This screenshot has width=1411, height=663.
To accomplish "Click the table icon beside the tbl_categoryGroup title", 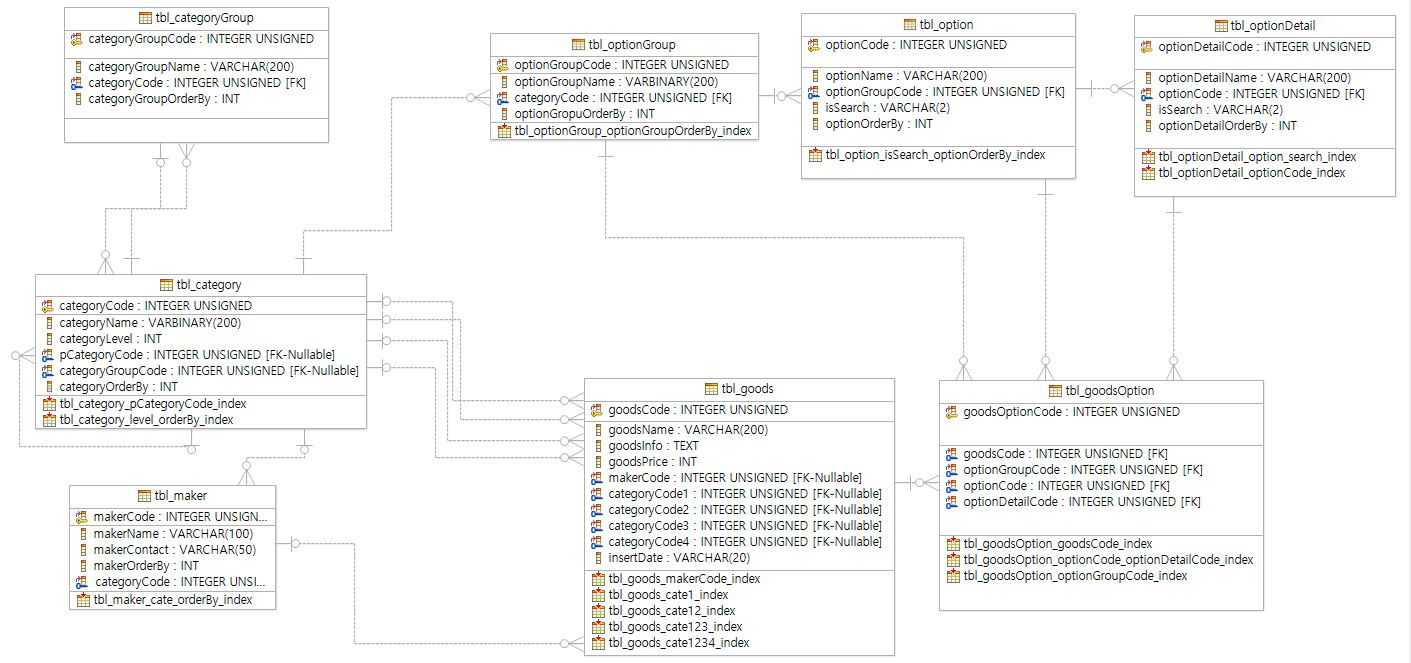I will (x=146, y=18).
